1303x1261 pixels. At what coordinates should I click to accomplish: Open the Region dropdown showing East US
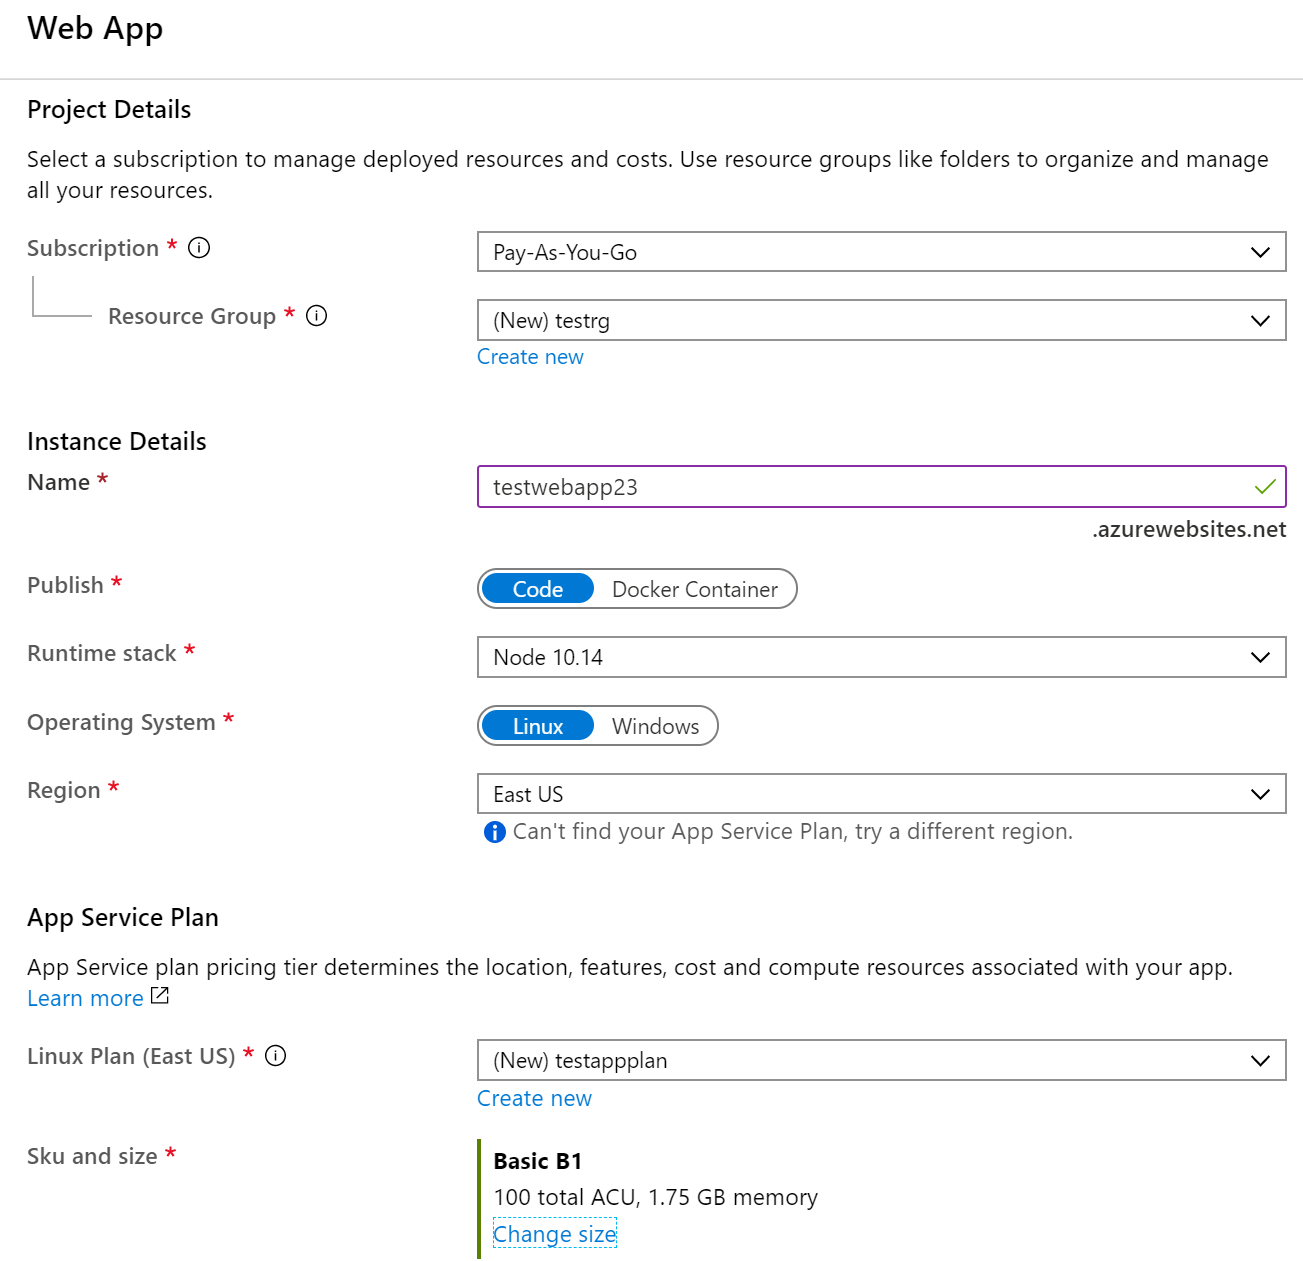click(x=882, y=794)
